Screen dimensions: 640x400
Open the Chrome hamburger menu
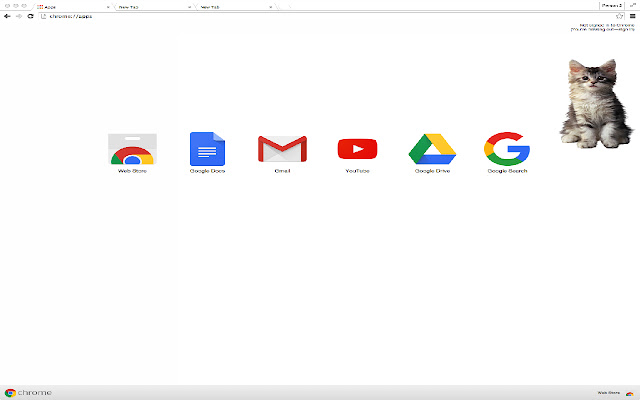pos(633,16)
